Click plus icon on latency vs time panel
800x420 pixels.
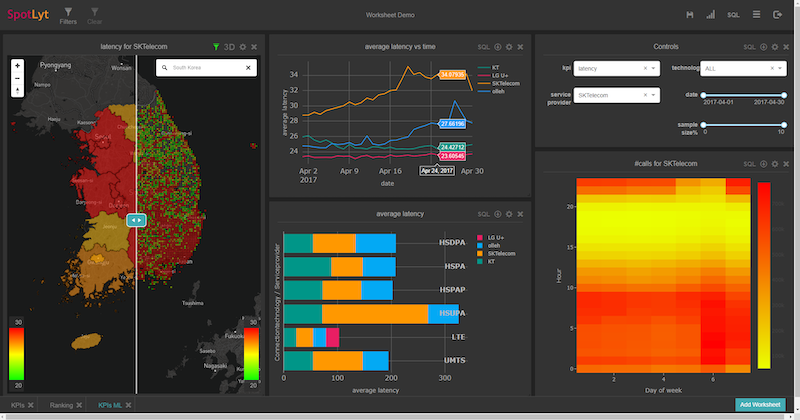[x=497, y=47]
